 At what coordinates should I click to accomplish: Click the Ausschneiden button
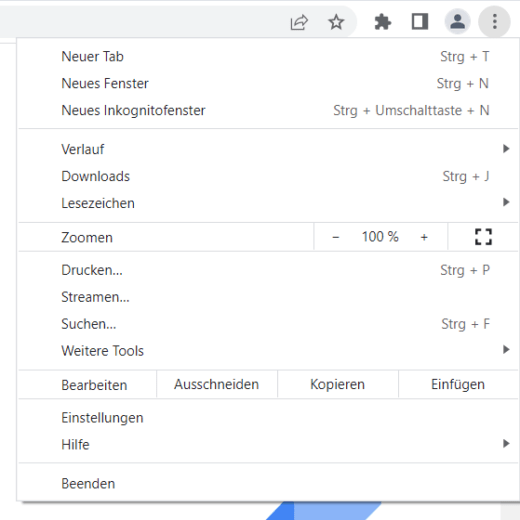pos(217,384)
